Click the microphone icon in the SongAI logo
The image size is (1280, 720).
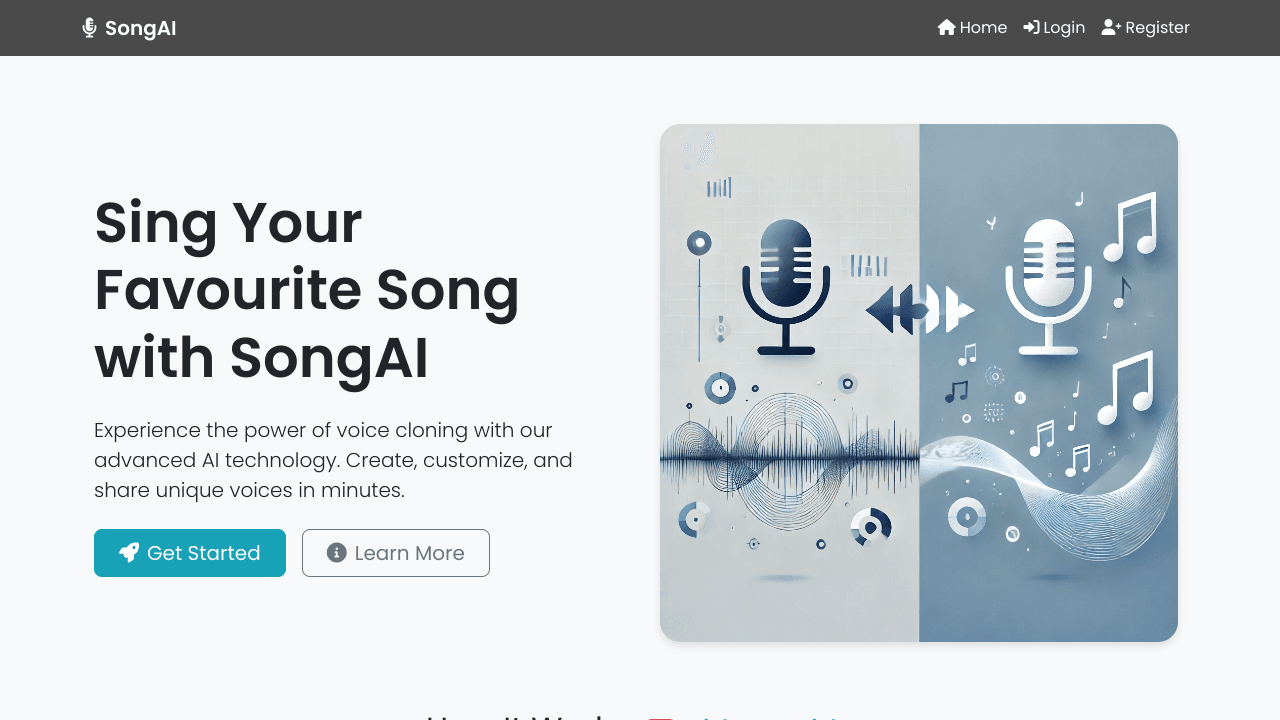click(x=89, y=28)
